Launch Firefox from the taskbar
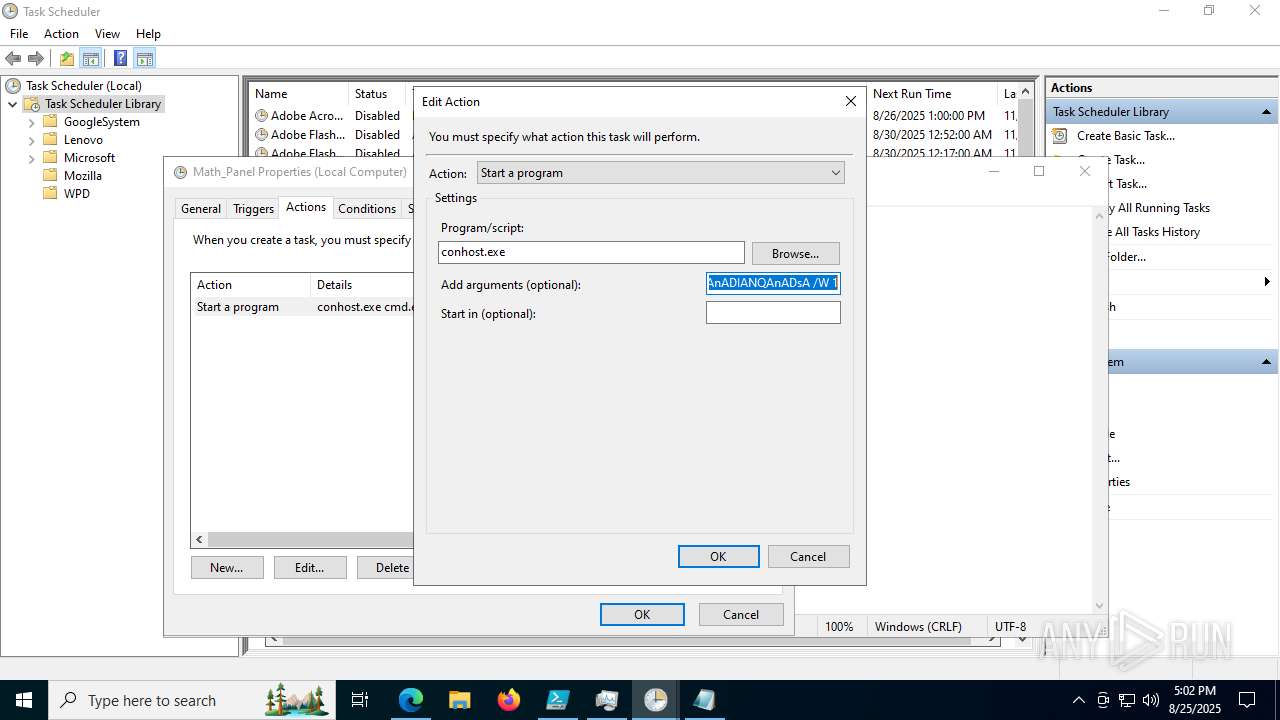This screenshot has height=720, width=1280. (x=509, y=700)
